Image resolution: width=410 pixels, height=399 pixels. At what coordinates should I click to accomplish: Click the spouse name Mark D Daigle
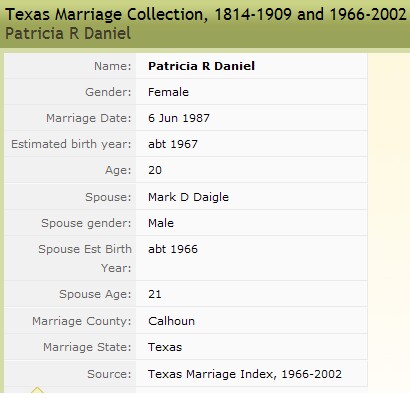[188, 197]
